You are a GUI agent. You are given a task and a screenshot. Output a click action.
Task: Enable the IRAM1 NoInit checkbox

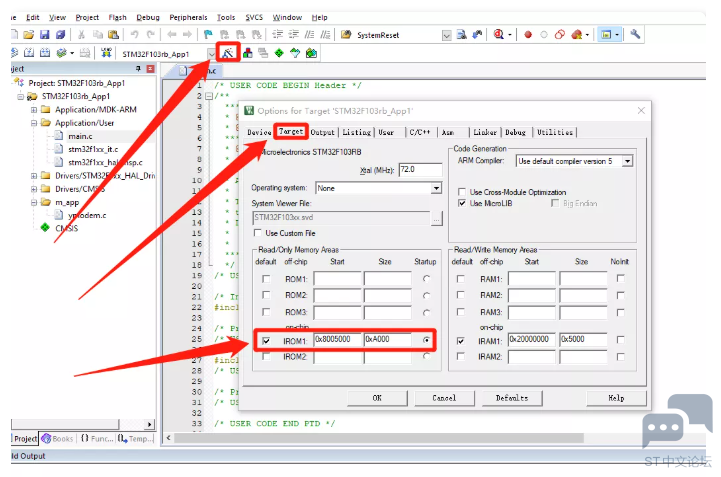(x=621, y=339)
